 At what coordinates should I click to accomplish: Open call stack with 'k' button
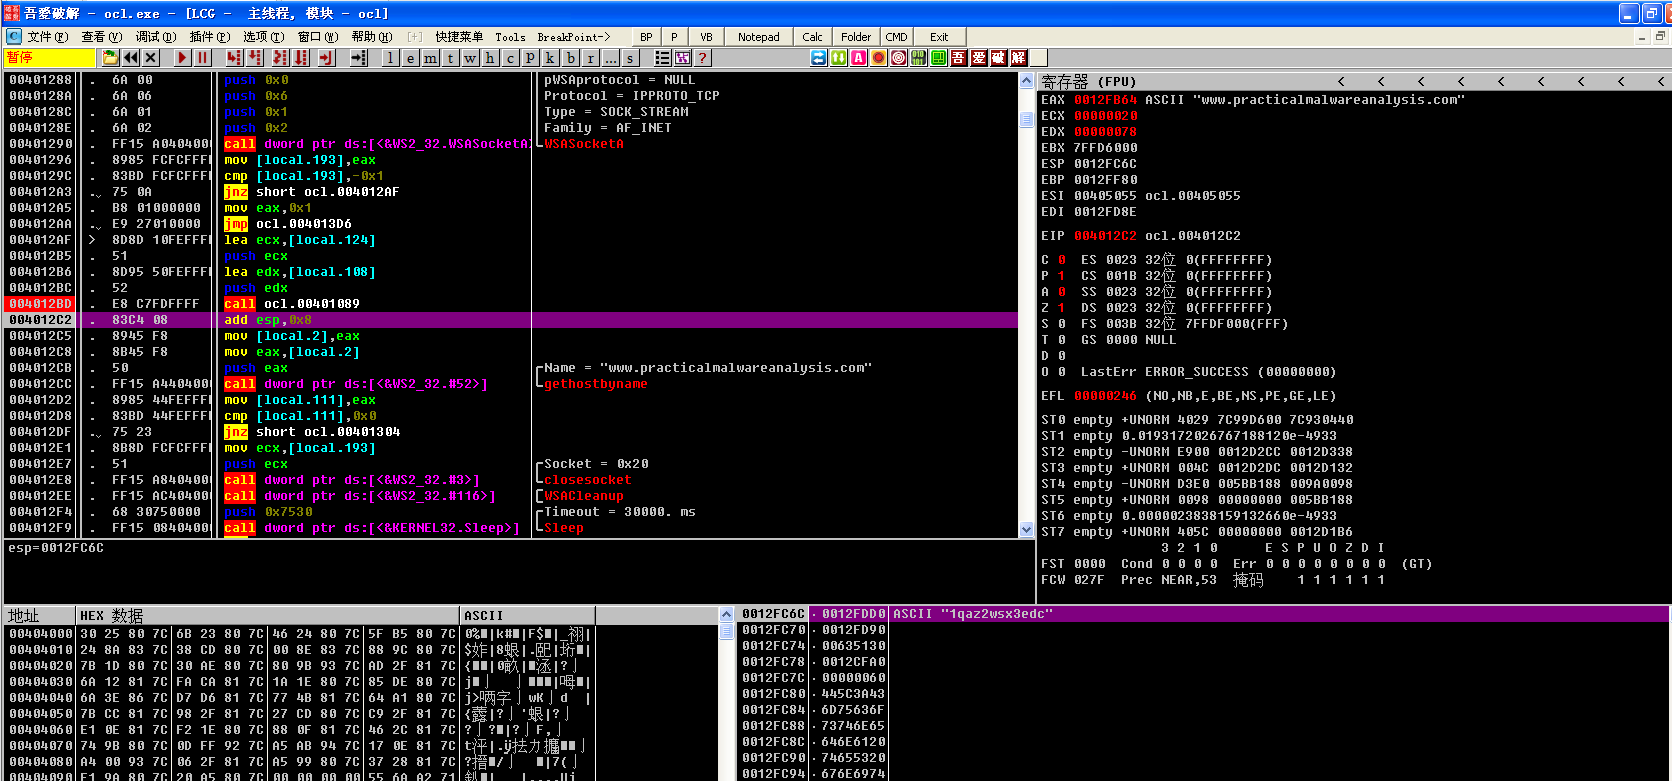550,58
